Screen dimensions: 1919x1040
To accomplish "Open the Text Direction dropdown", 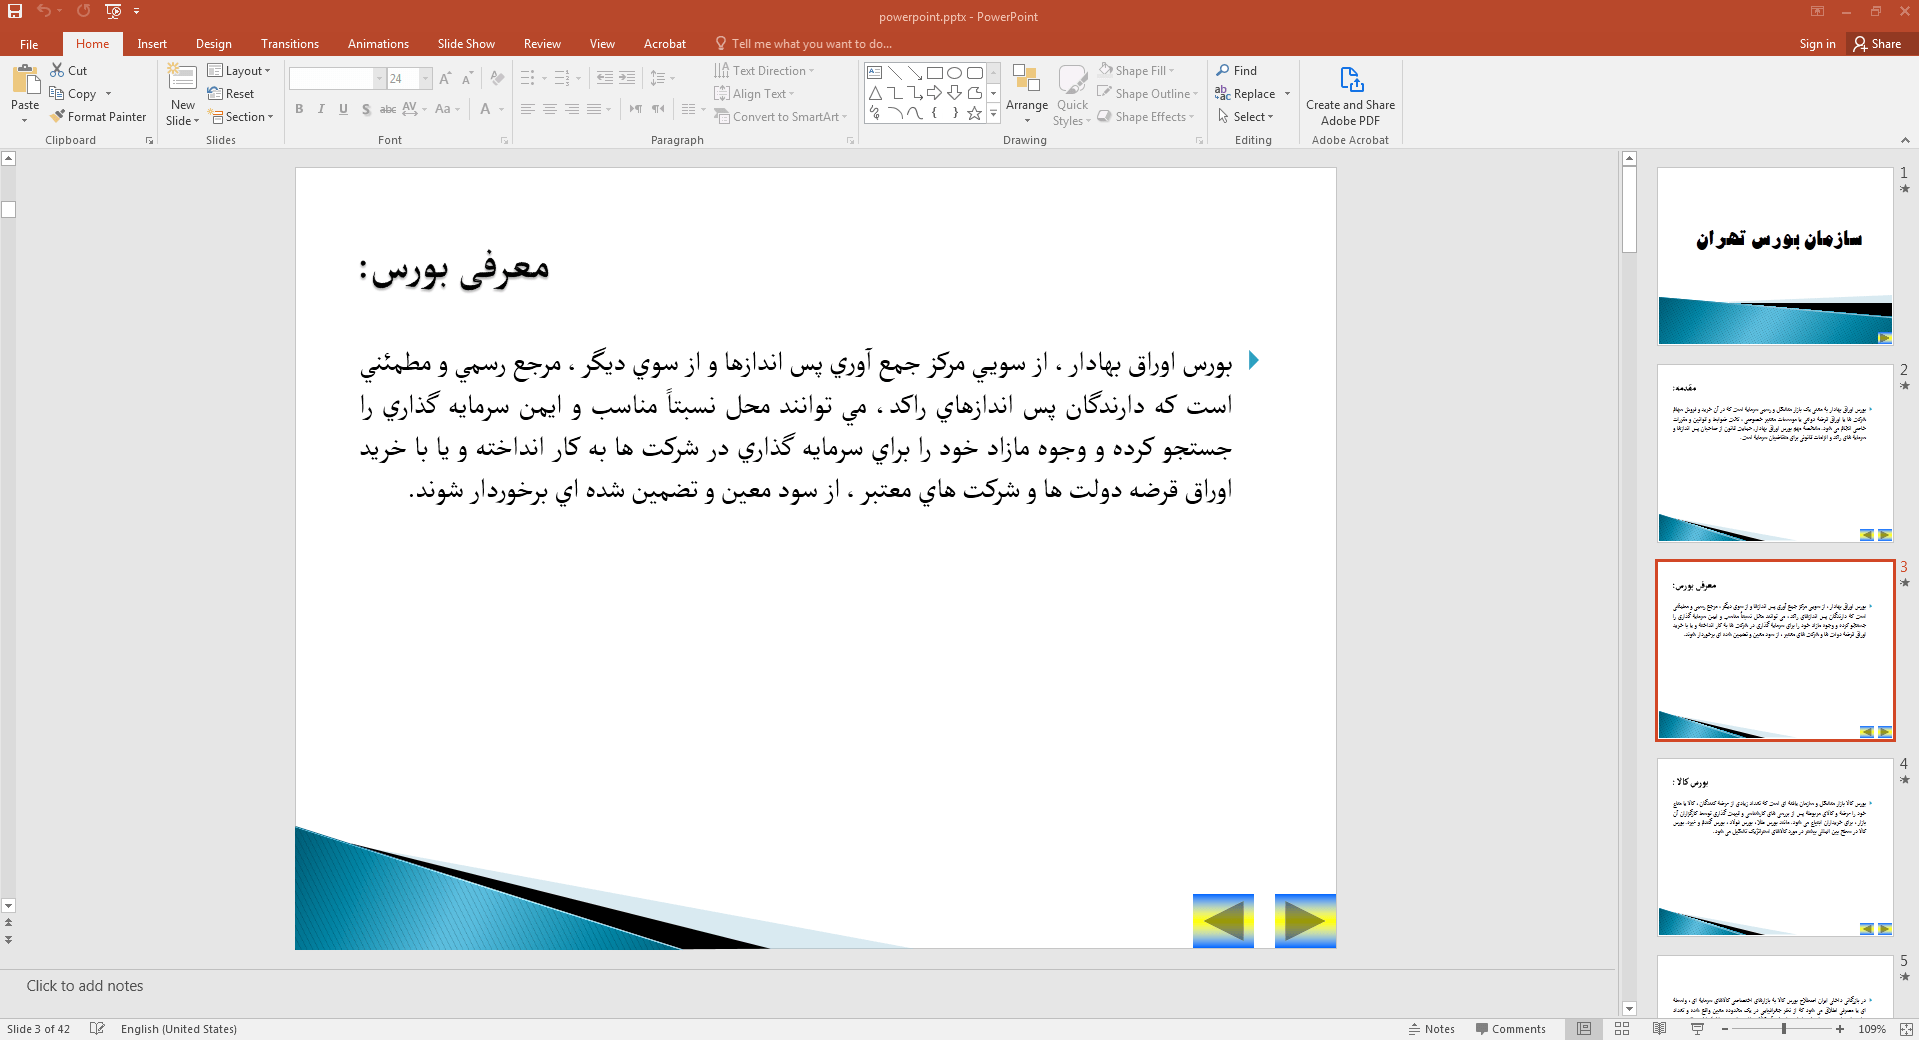I will 764,71.
